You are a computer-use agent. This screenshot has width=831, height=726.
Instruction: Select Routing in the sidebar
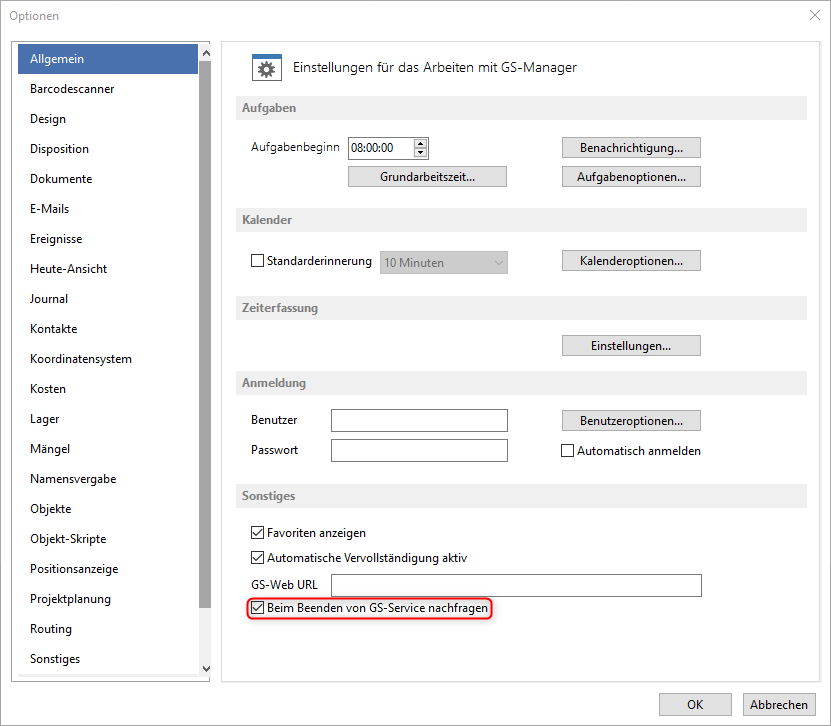coord(108,629)
